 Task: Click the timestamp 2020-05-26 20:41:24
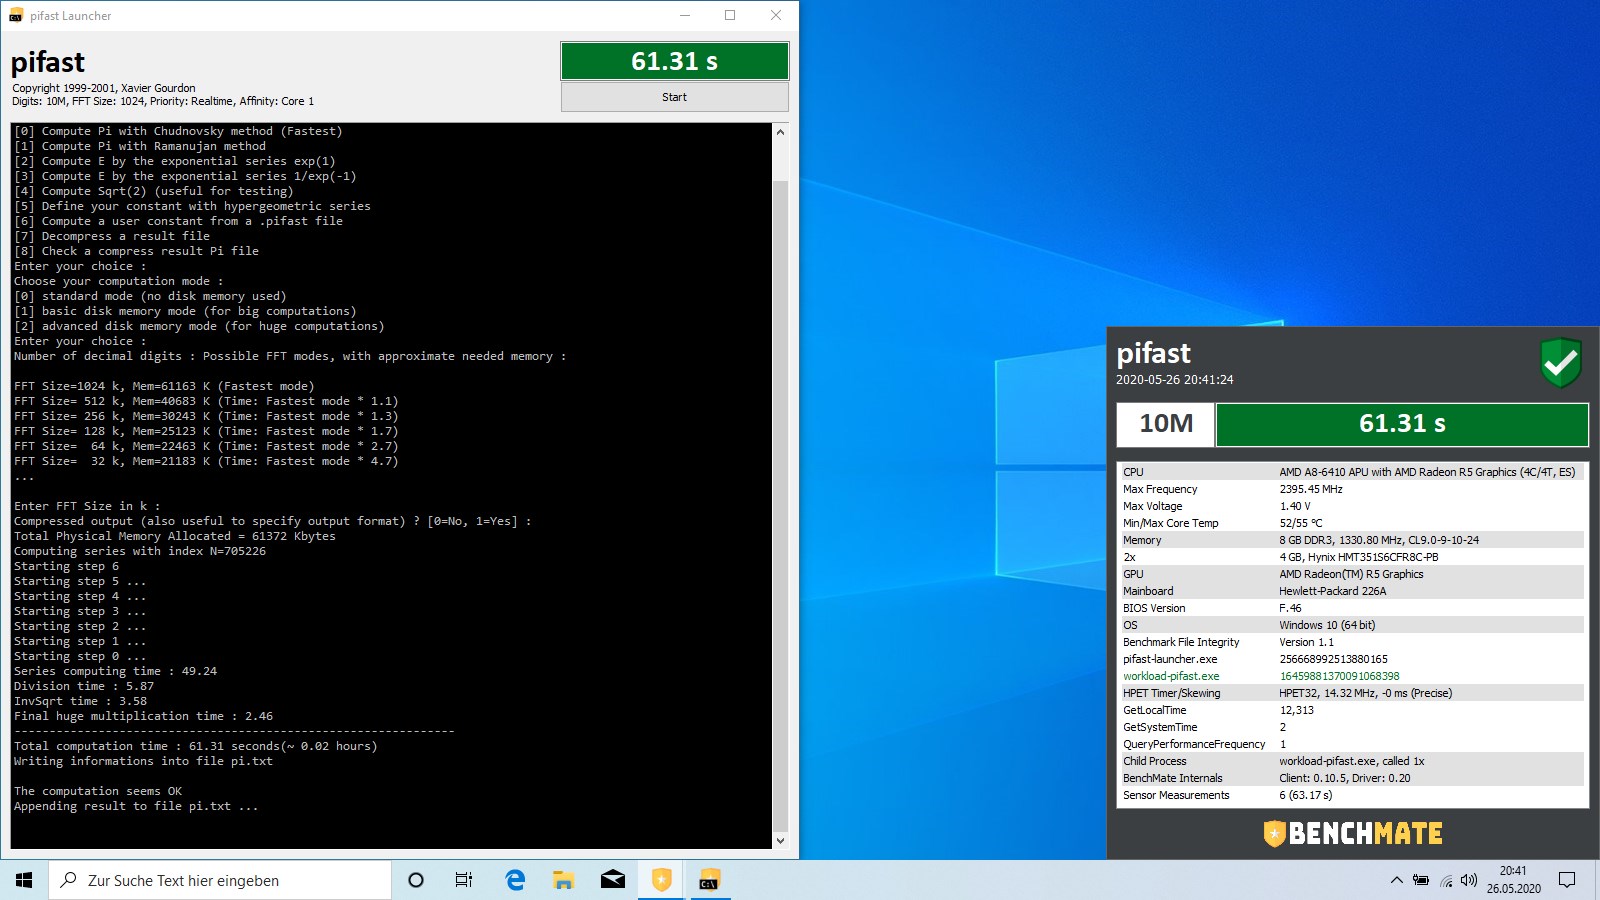tap(1175, 380)
